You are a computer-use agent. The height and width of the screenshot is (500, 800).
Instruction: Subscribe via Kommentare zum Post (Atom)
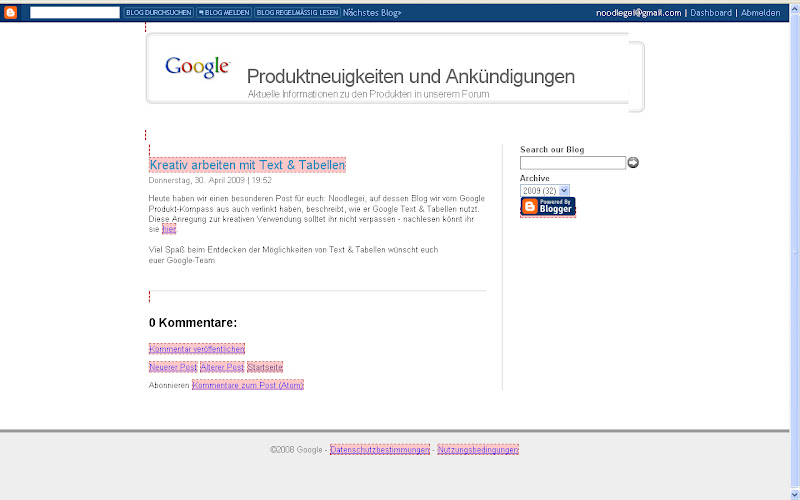click(248, 385)
